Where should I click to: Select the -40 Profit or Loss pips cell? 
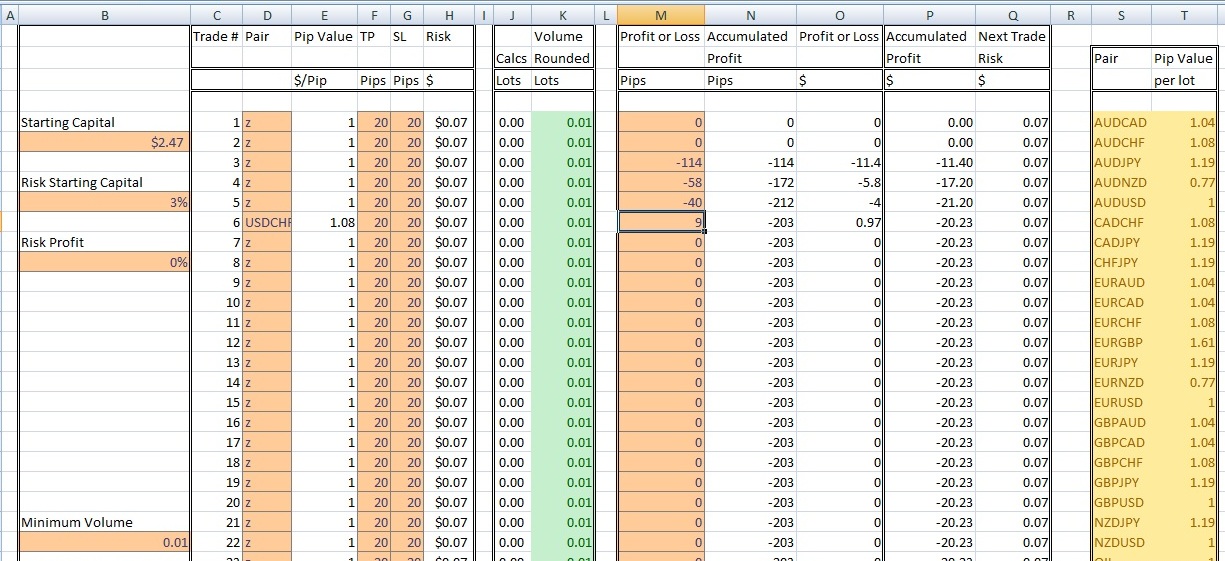pos(661,202)
